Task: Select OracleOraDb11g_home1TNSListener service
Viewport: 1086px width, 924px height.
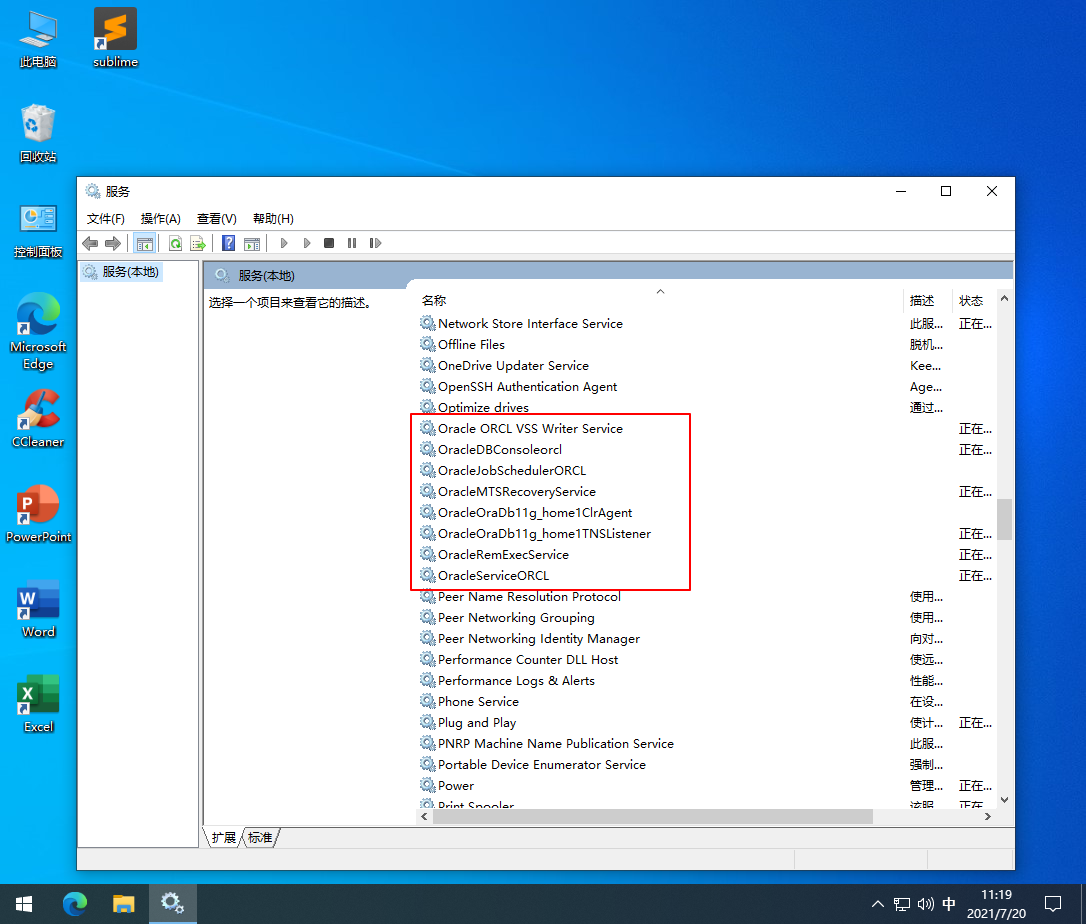Action: [544, 533]
